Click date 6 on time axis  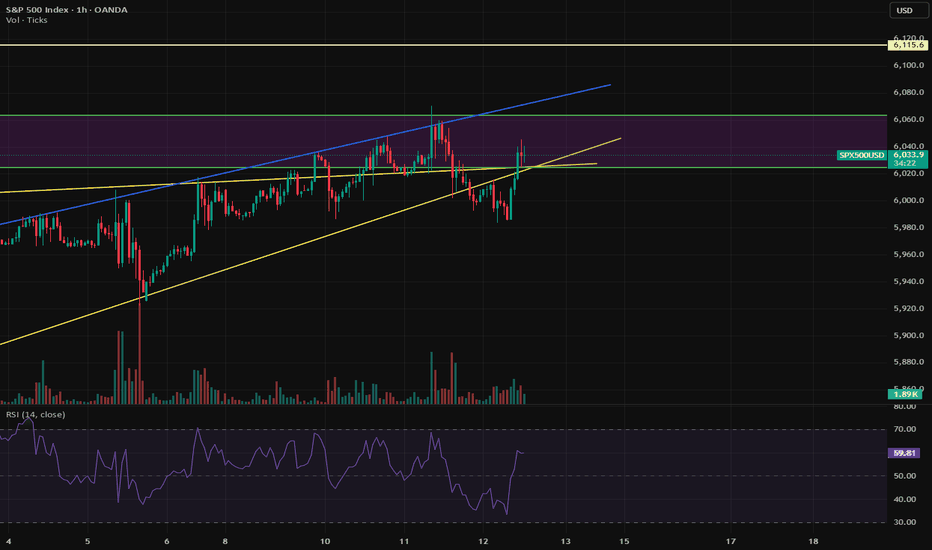point(166,542)
